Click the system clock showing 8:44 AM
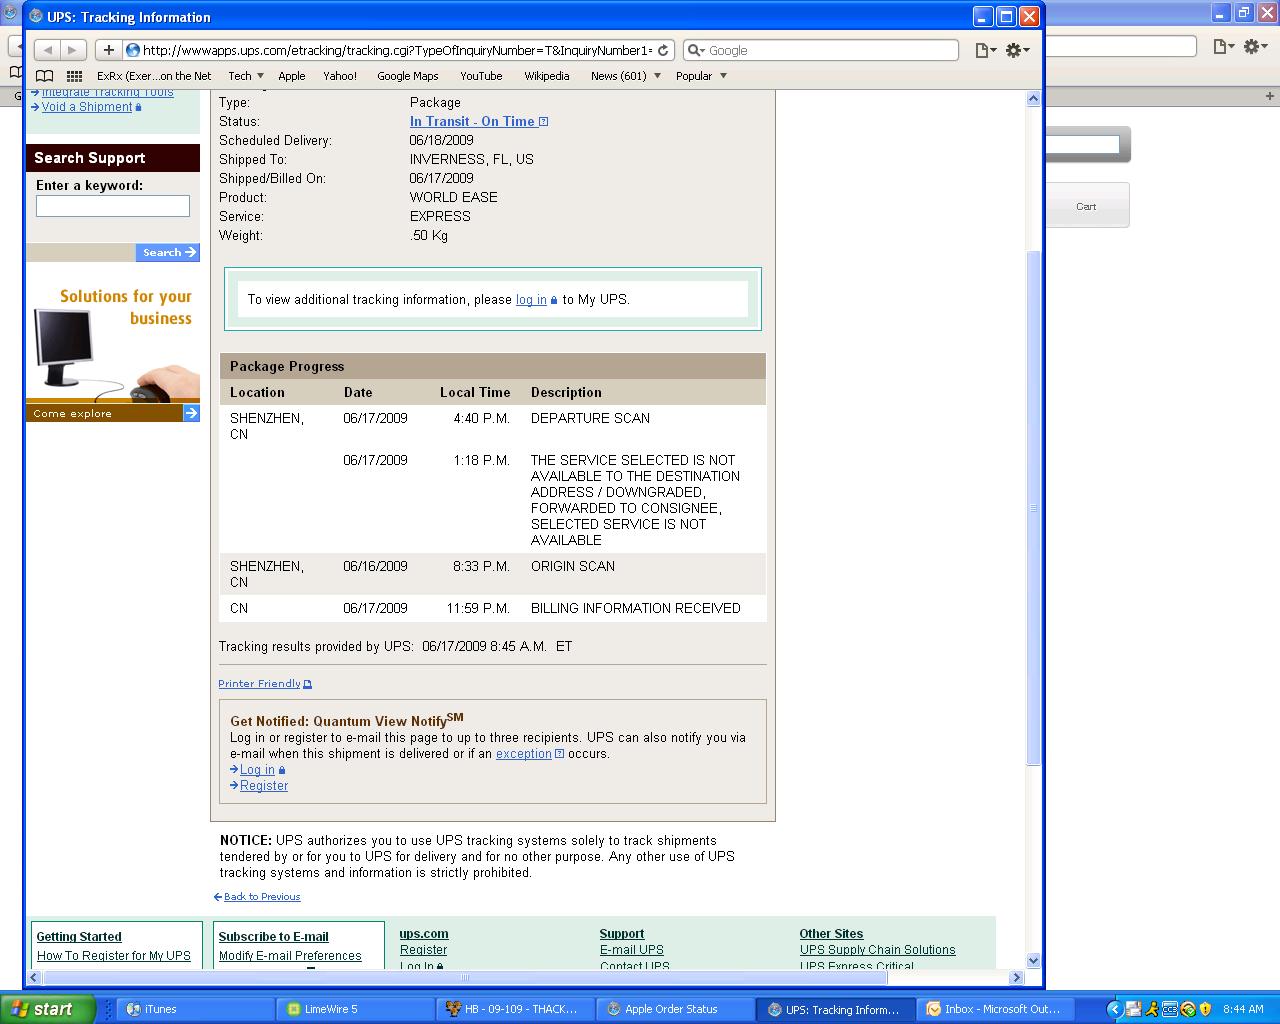 [1243, 1009]
